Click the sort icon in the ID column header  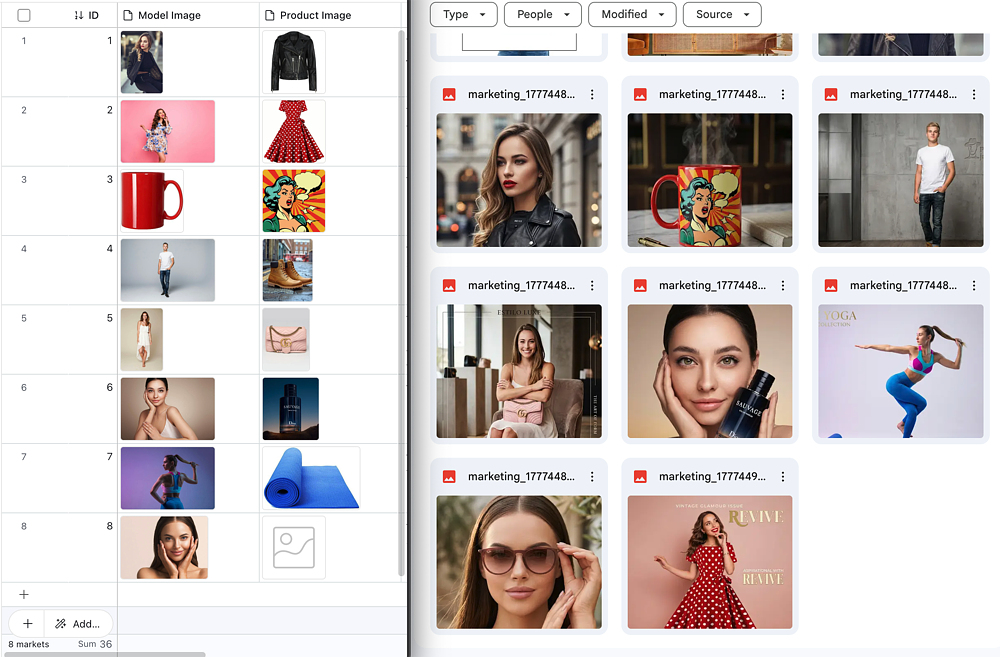coord(79,15)
